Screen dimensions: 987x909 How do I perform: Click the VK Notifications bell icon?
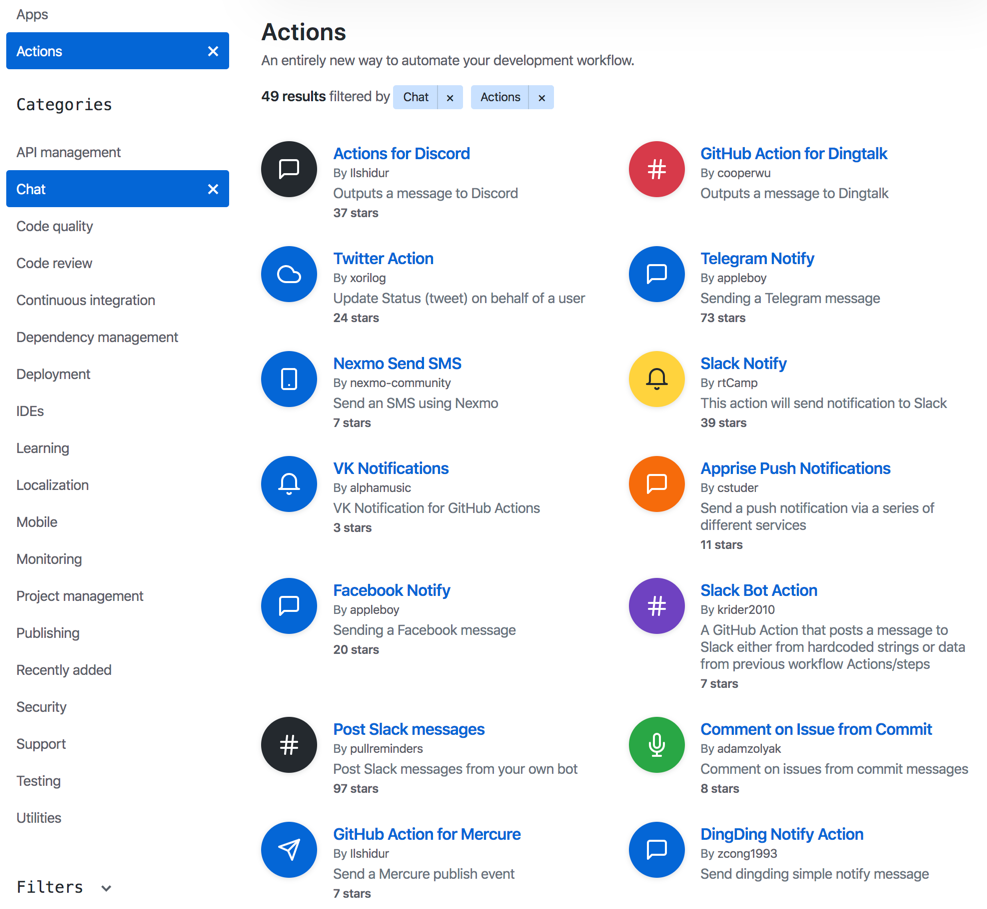point(288,484)
